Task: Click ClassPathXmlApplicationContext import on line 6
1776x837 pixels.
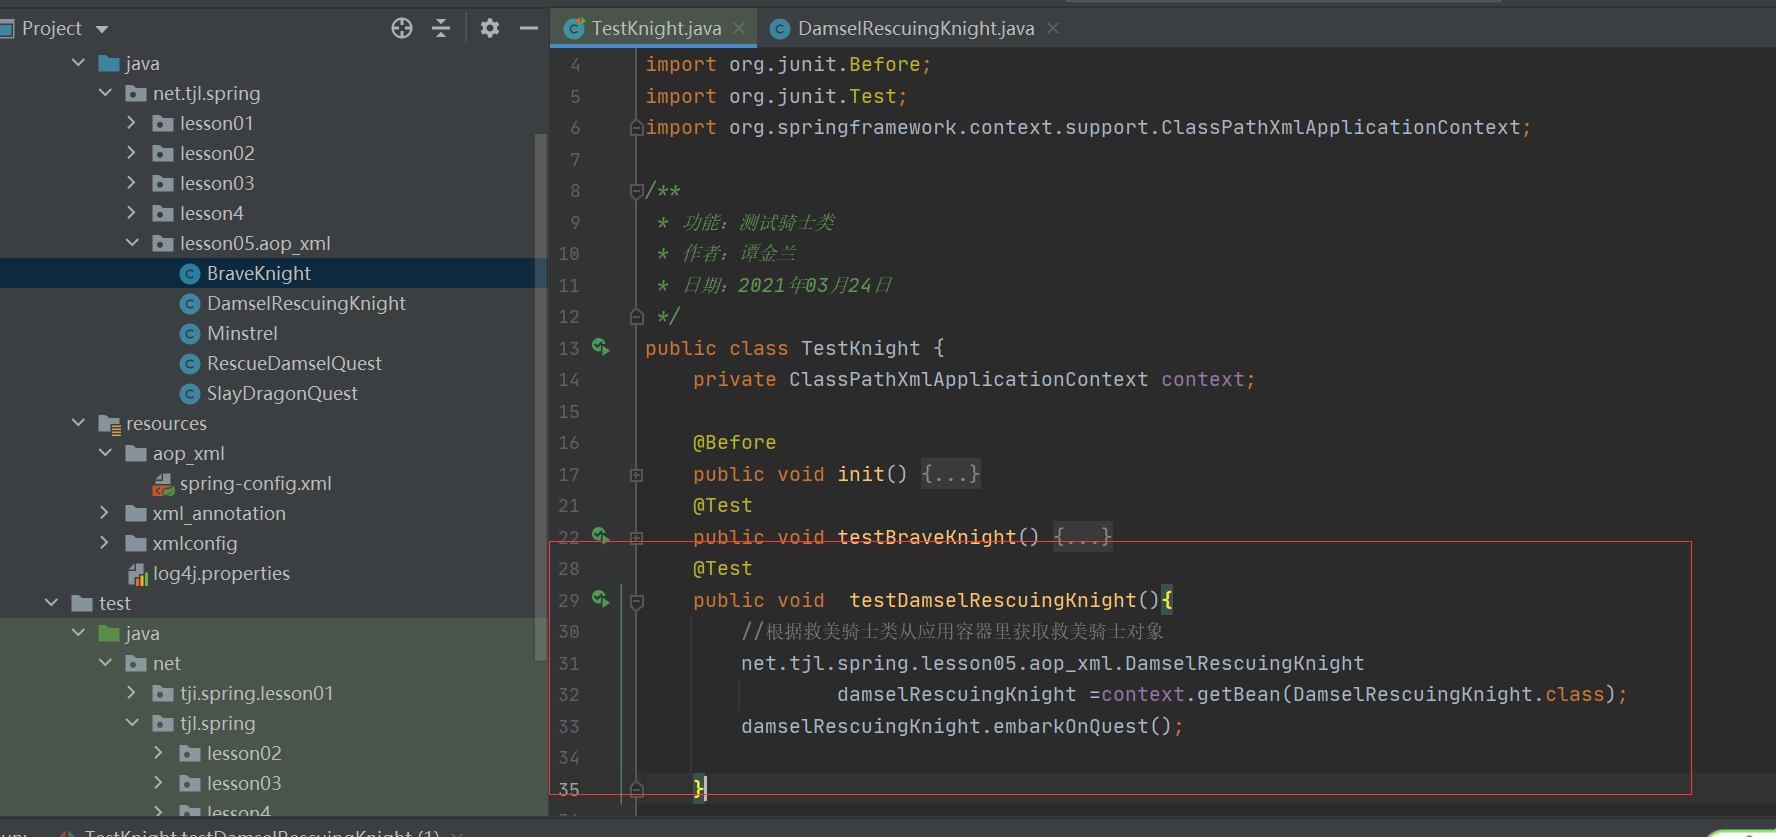Action: [1340, 127]
